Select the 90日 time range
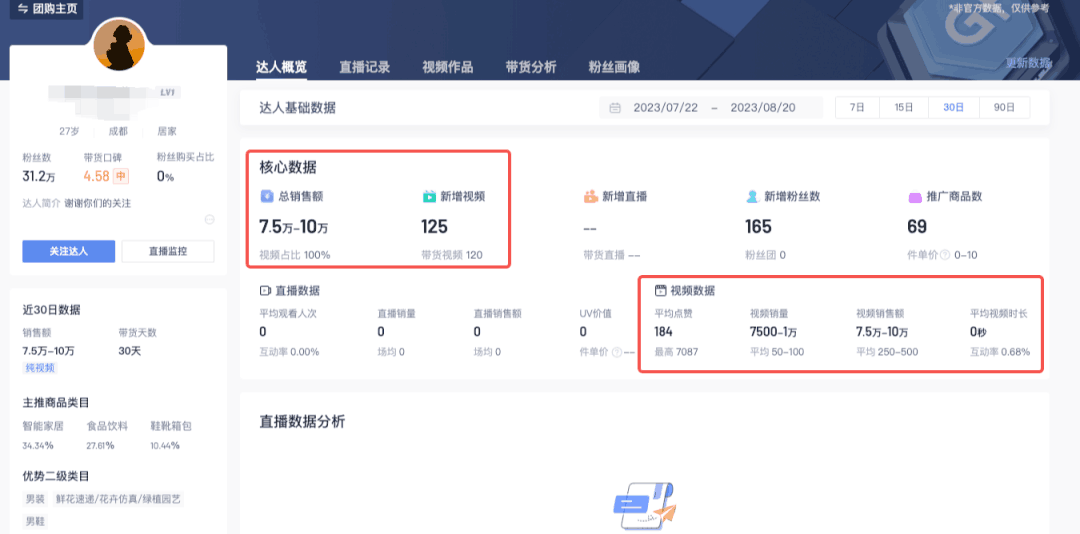Screen dimensions: 1080x534 click(x=1004, y=107)
